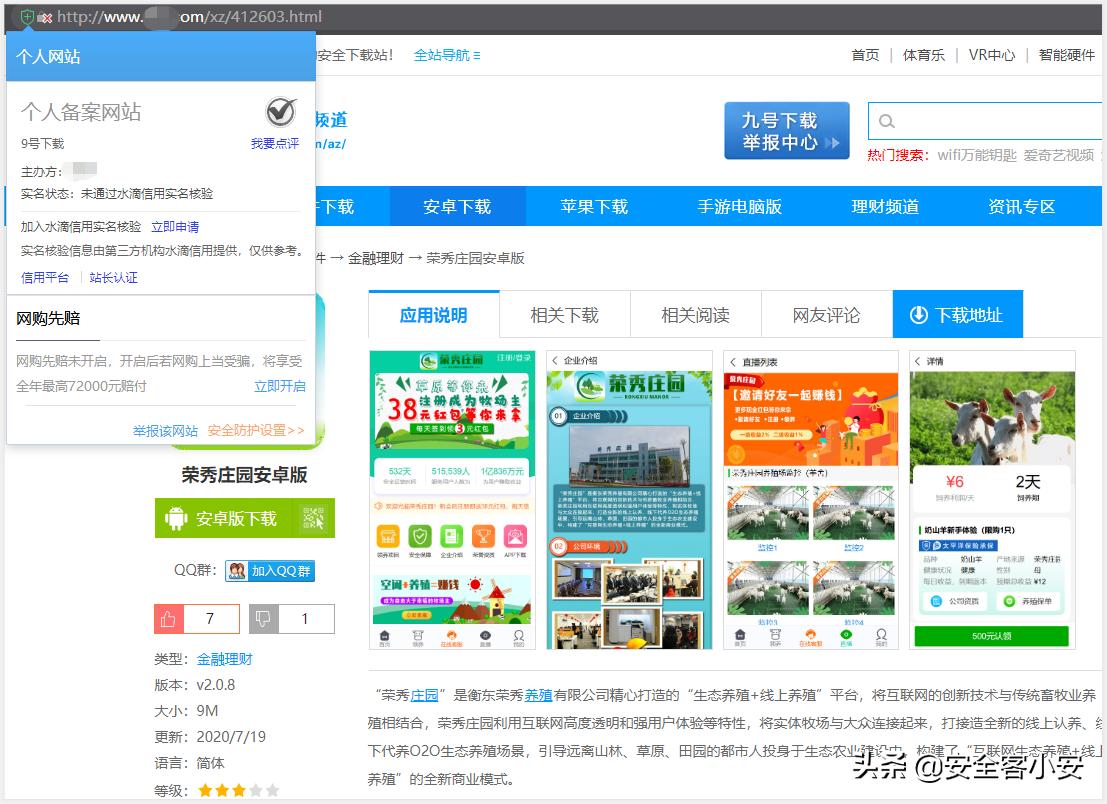Click the Android robot icon on download button
This screenshot has height=804, width=1107.
176,518
